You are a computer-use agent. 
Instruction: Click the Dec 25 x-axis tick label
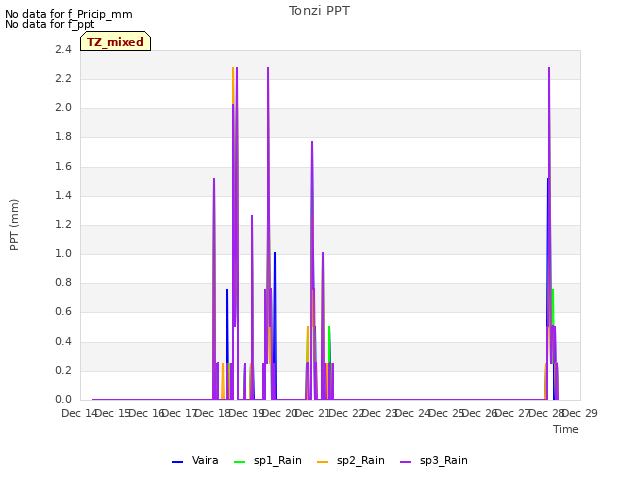coord(447,413)
